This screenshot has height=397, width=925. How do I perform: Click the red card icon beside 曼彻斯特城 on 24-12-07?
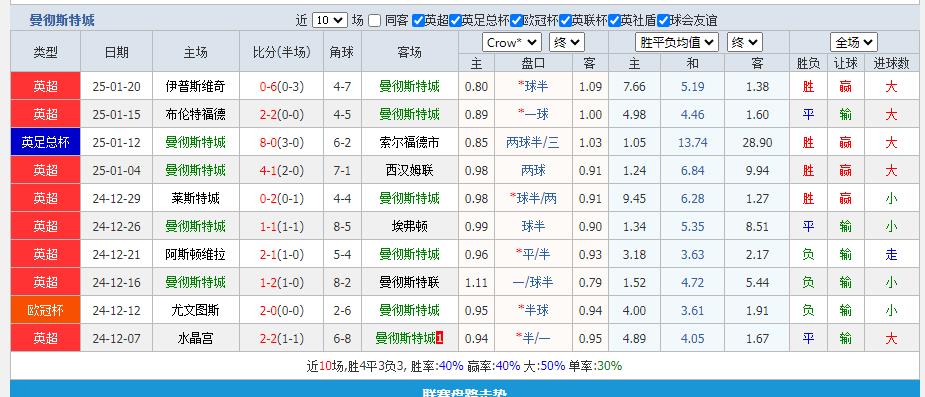(439, 339)
